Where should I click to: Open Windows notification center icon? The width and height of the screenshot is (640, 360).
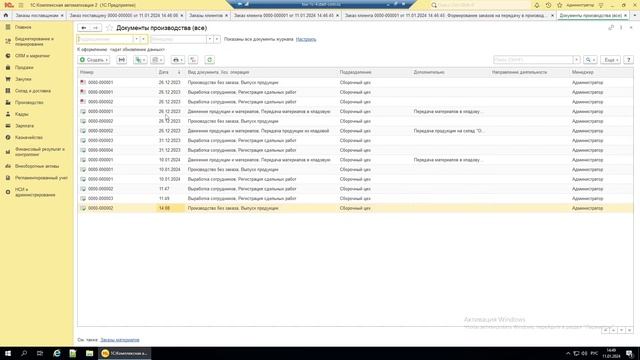click(x=630, y=353)
